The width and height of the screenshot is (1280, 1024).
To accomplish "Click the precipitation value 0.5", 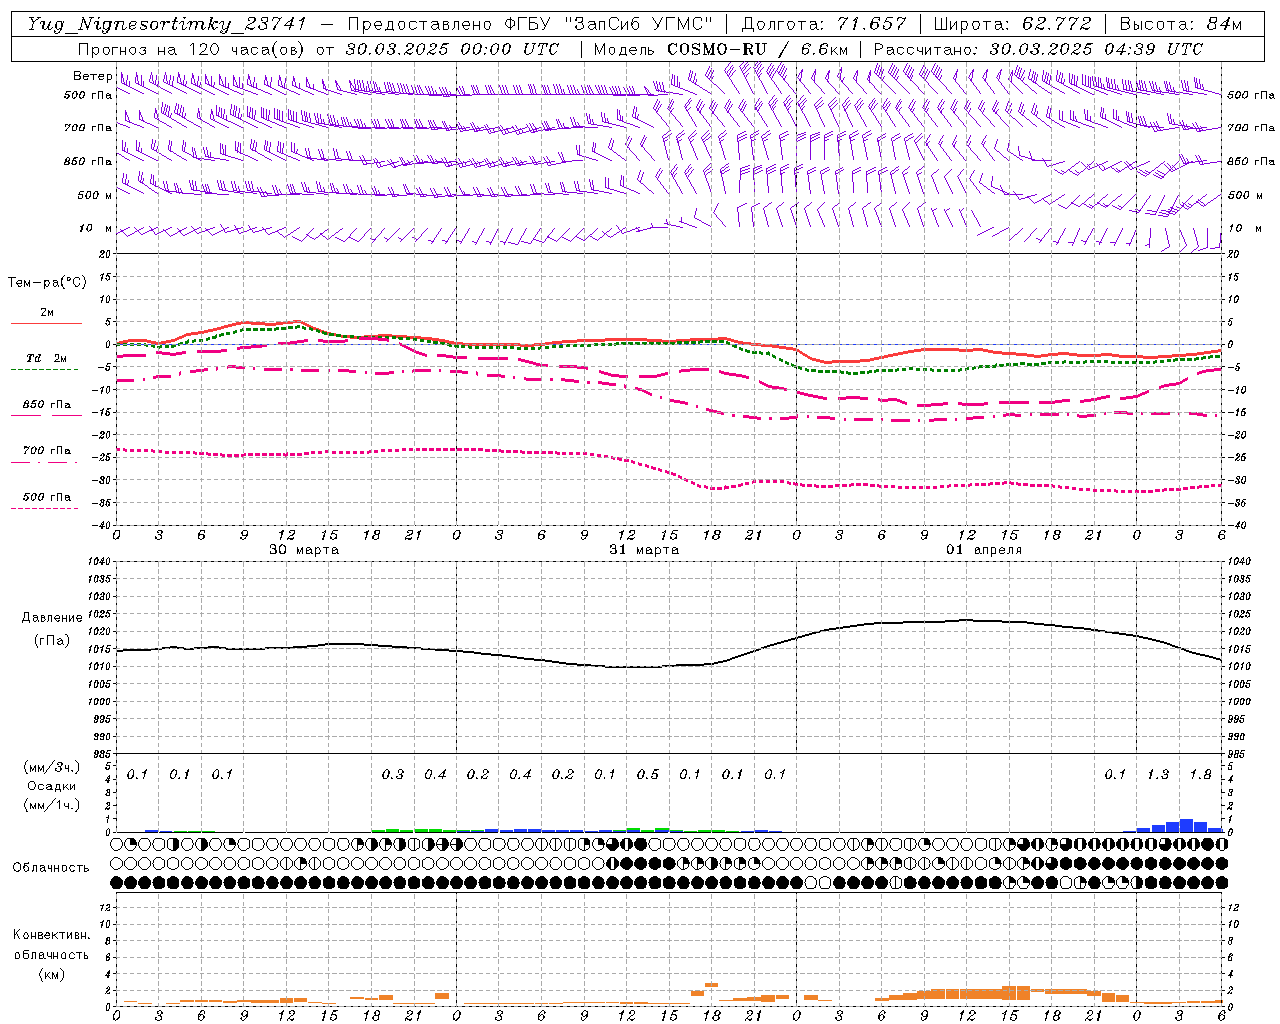I will pyautogui.click(x=648, y=774).
